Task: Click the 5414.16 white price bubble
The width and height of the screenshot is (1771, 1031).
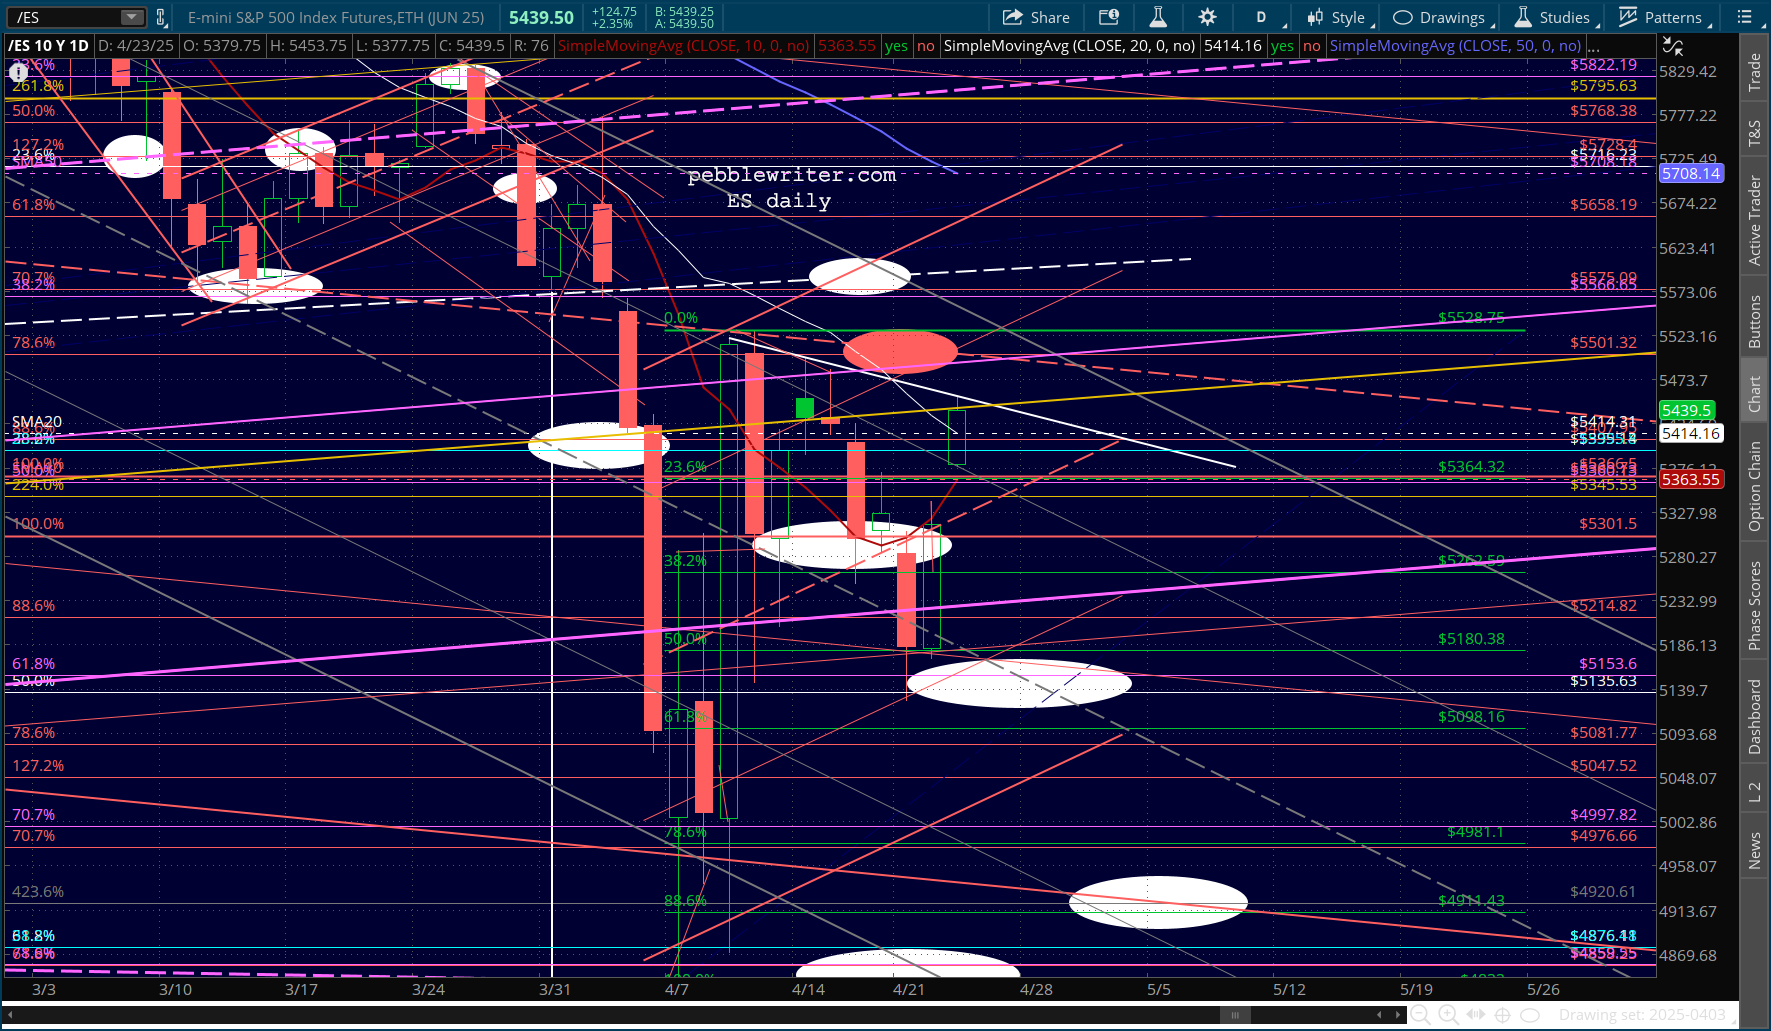Action: click(1691, 433)
